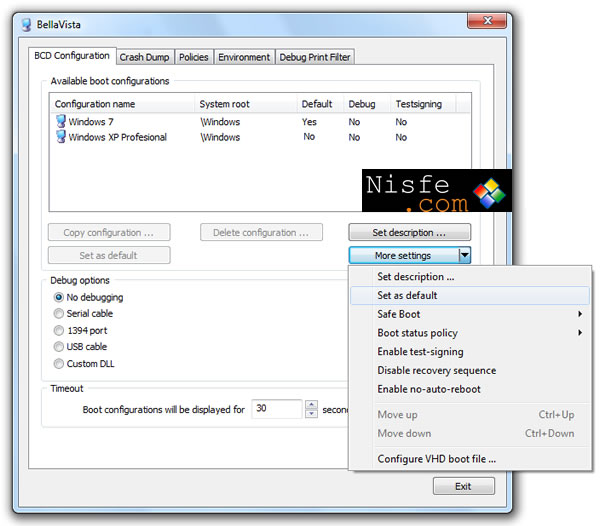Click the Set description button
The image size is (600, 526).
click(x=409, y=232)
